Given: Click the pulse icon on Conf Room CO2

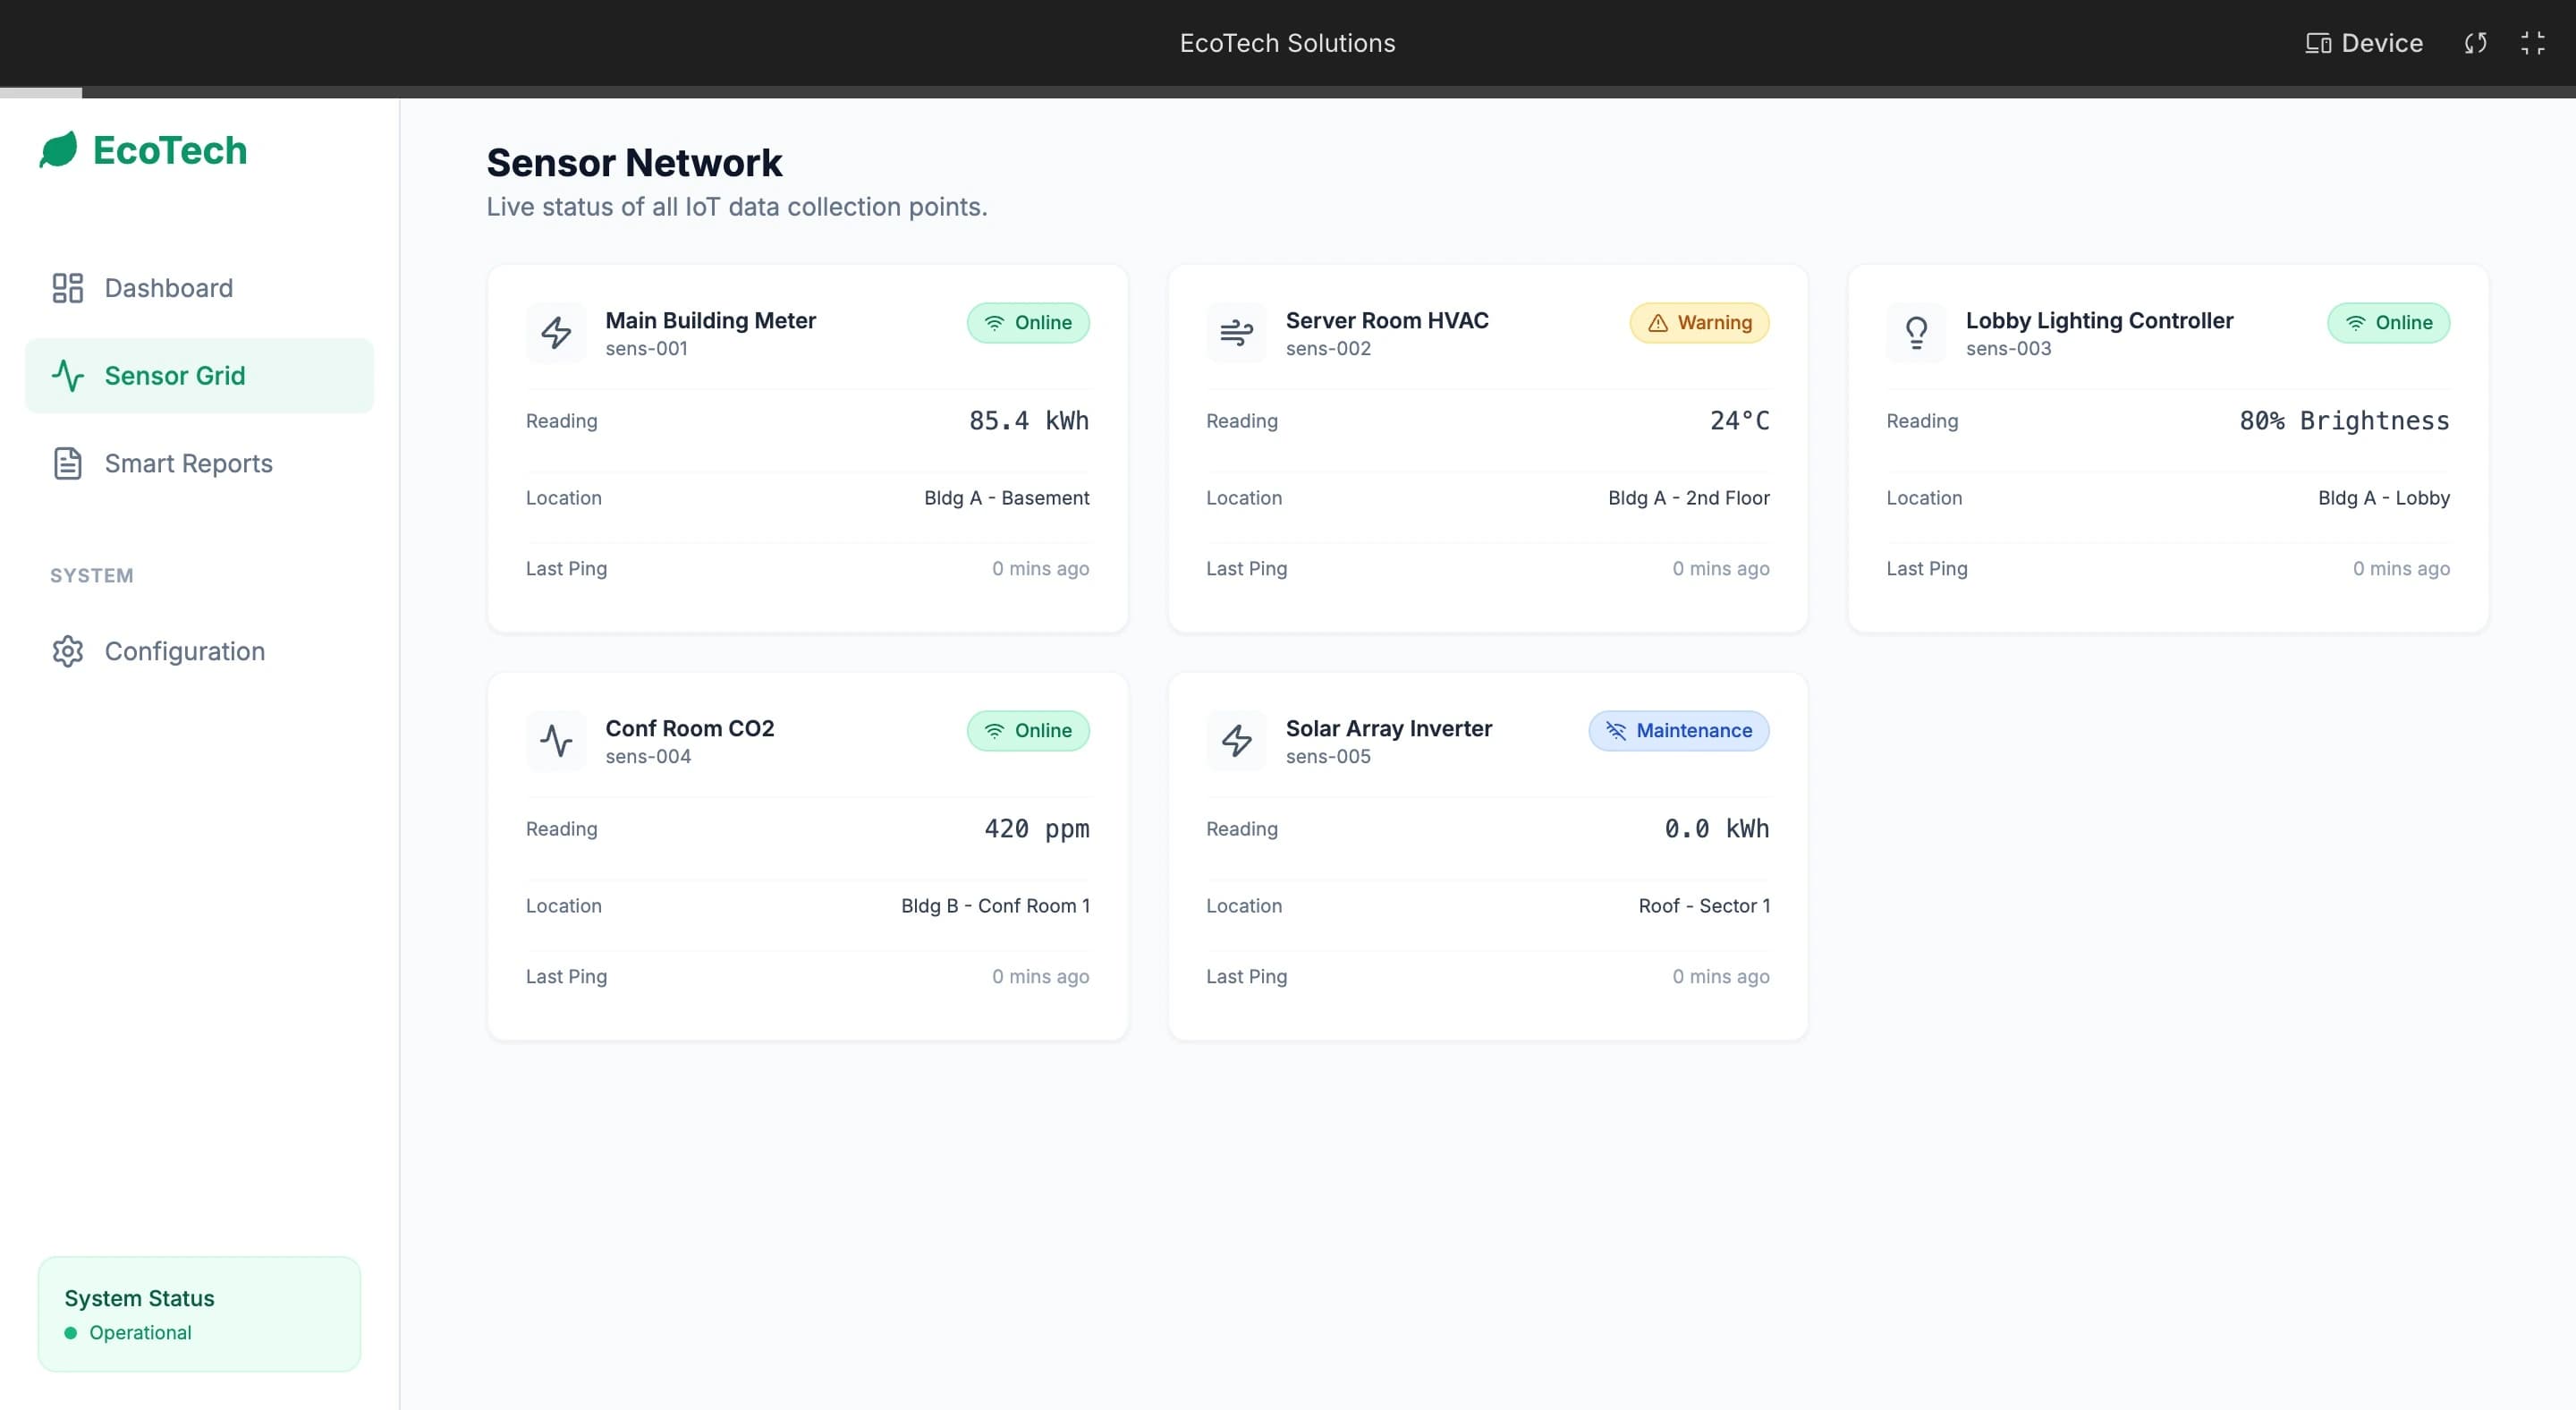Looking at the screenshot, I should (556, 741).
